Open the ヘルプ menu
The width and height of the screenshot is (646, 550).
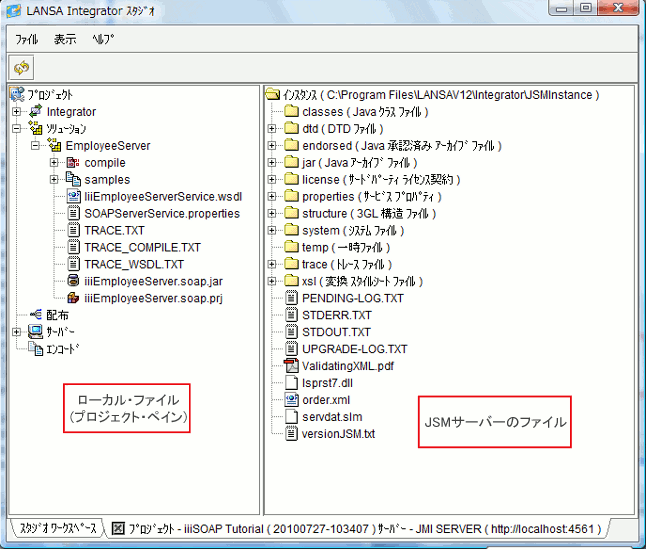coord(103,40)
